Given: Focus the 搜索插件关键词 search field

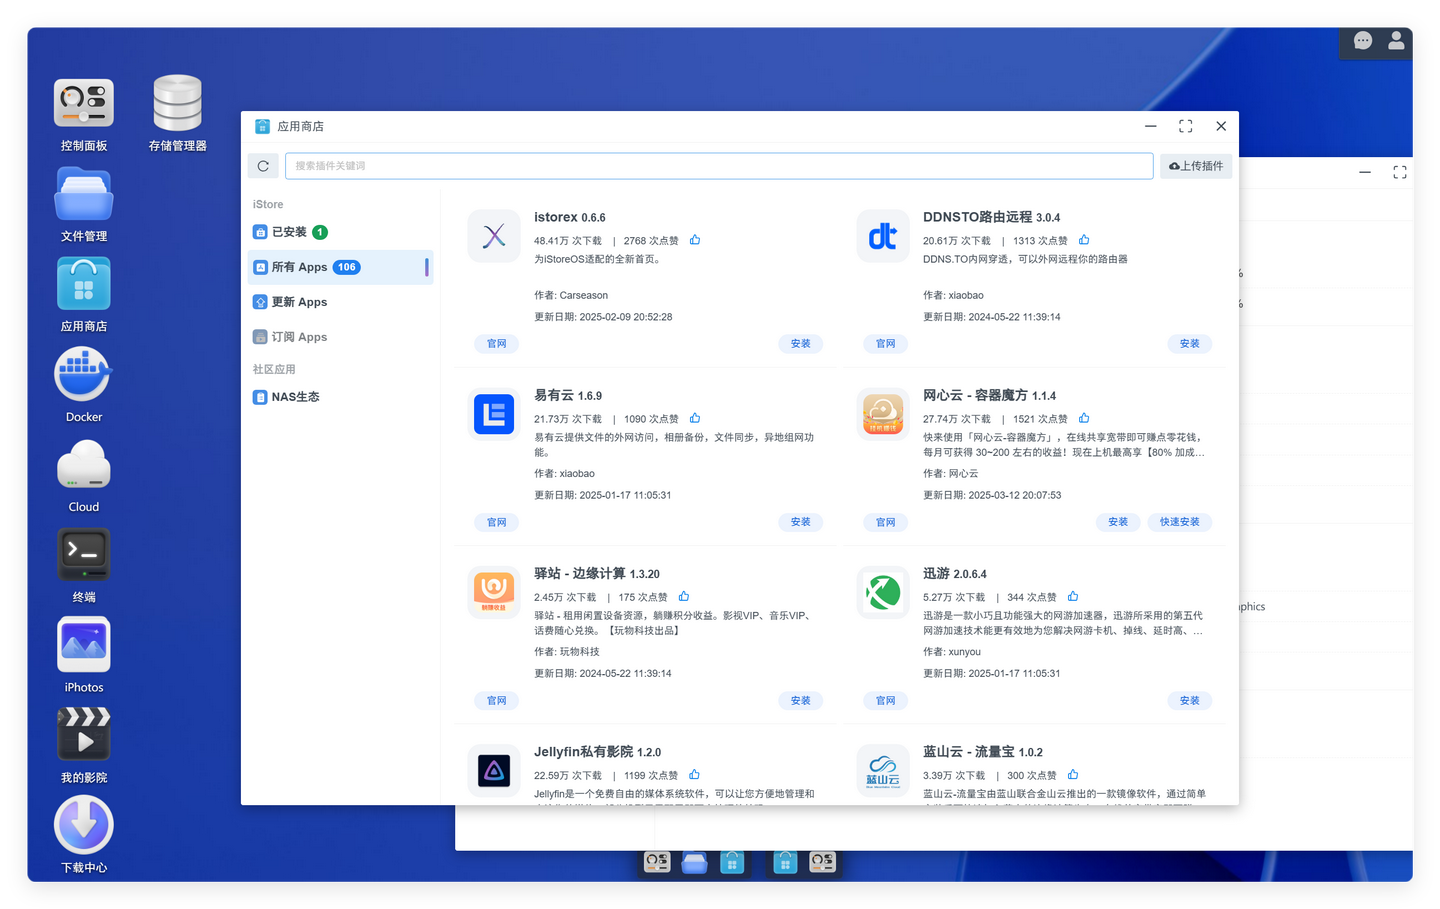Looking at the screenshot, I should (x=719, y=166).
